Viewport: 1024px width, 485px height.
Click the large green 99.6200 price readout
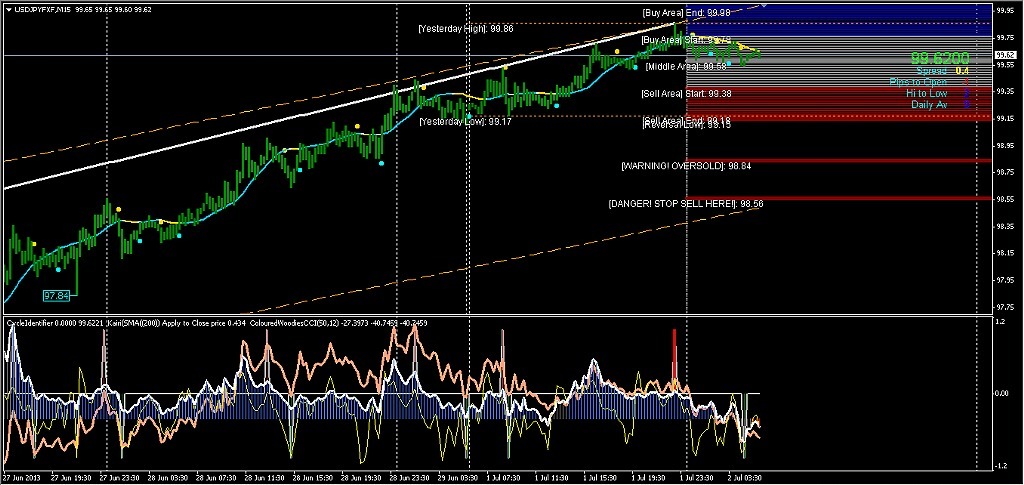tap(940, 58)
